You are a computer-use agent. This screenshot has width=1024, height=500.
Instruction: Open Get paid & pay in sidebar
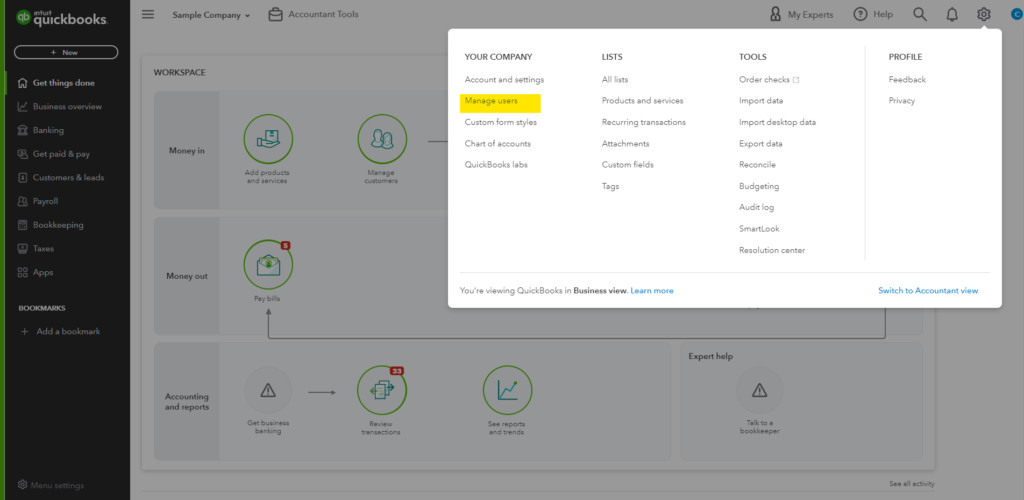(61, 154)
